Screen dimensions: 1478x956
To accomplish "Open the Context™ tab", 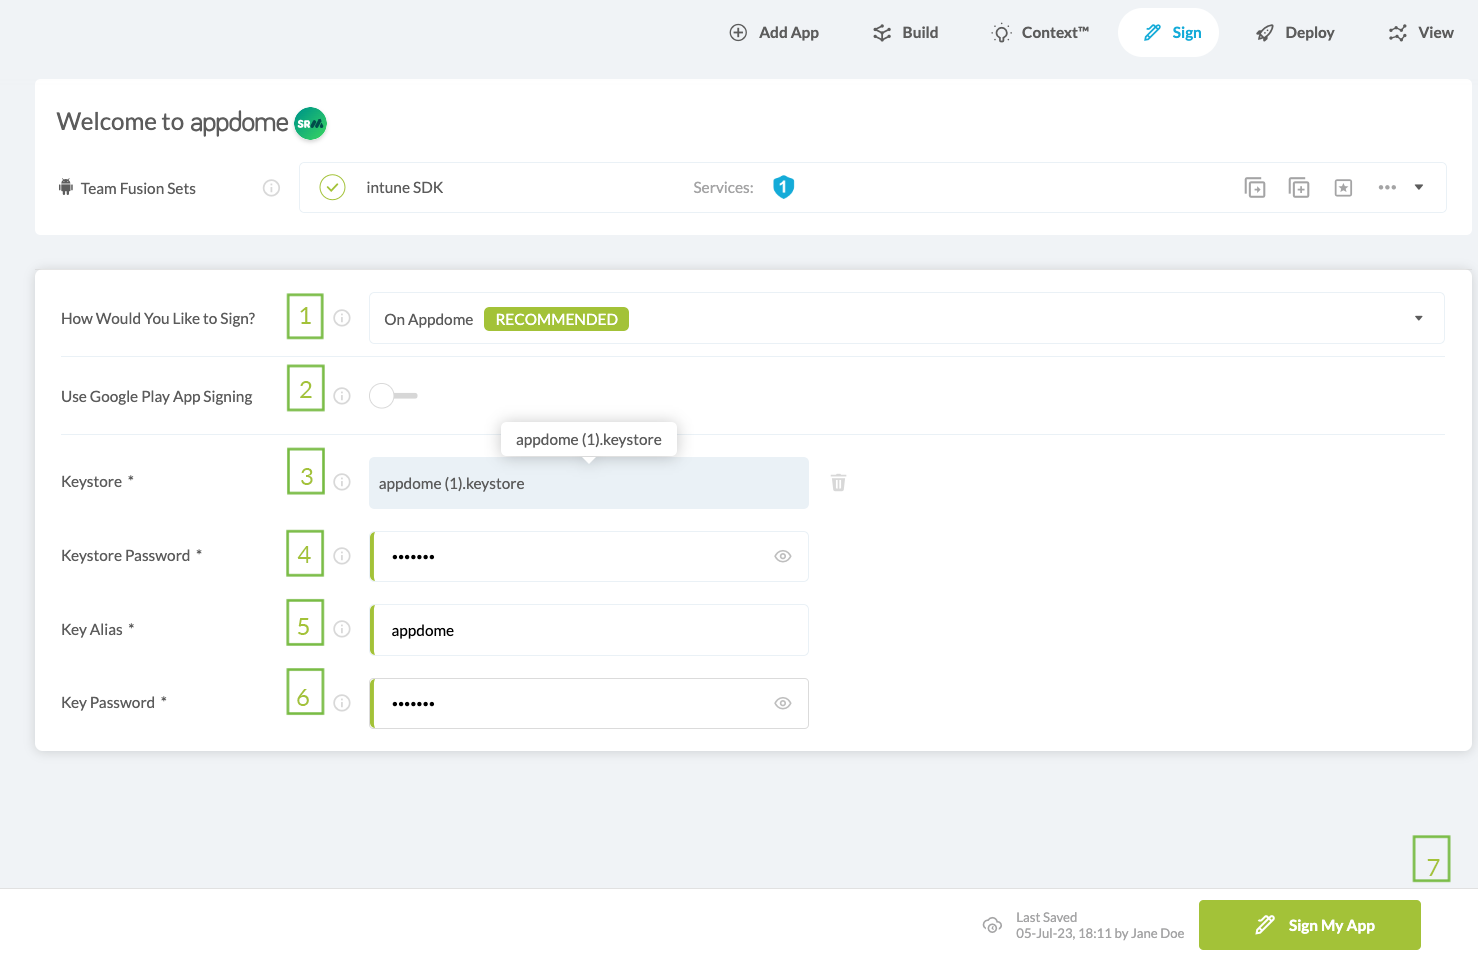I will click(x=1040, y=33).
